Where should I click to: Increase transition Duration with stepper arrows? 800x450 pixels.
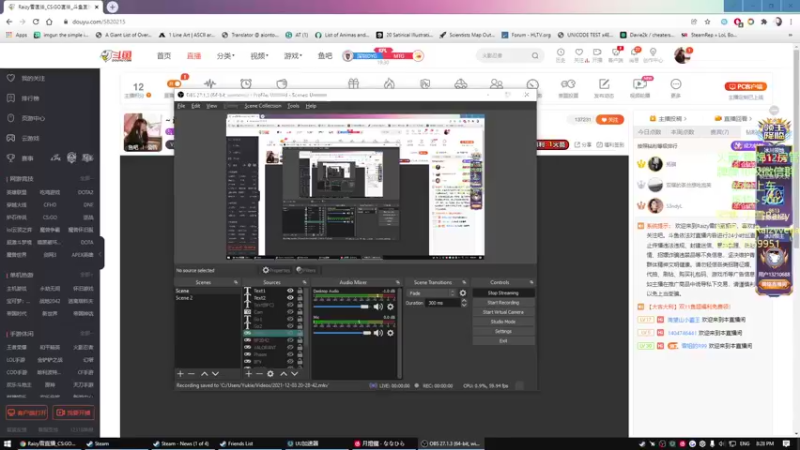tap(464, 301)
